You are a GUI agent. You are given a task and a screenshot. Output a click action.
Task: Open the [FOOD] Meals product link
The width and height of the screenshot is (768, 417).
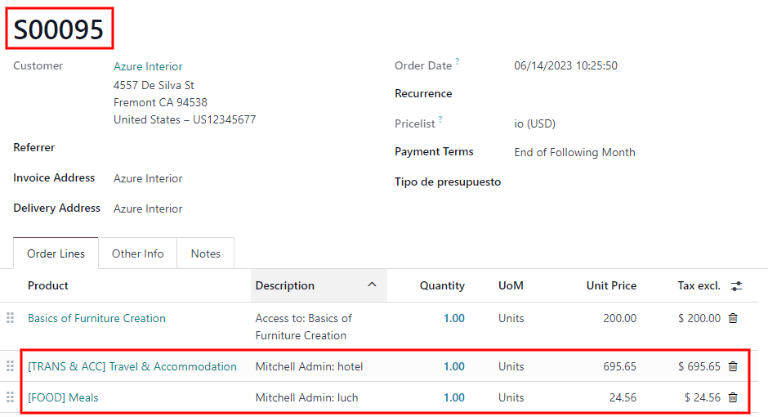[63, 398]
